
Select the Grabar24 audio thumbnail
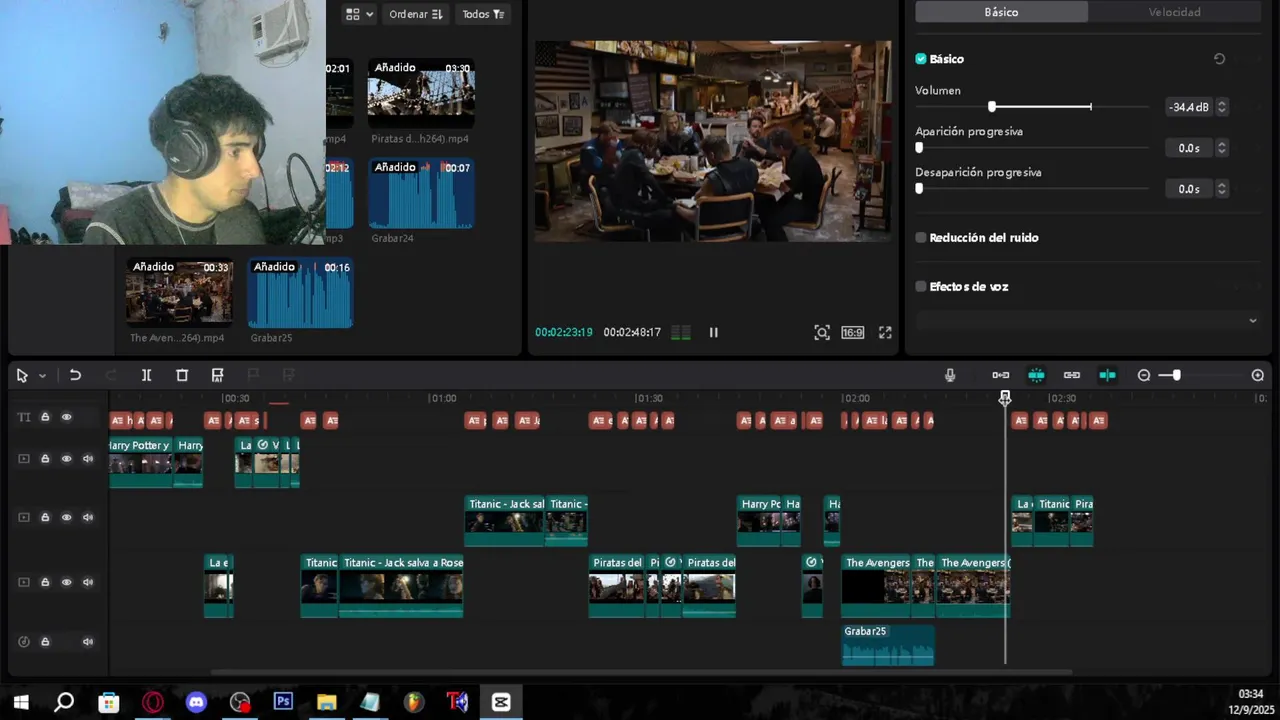(x=421, y=193)
